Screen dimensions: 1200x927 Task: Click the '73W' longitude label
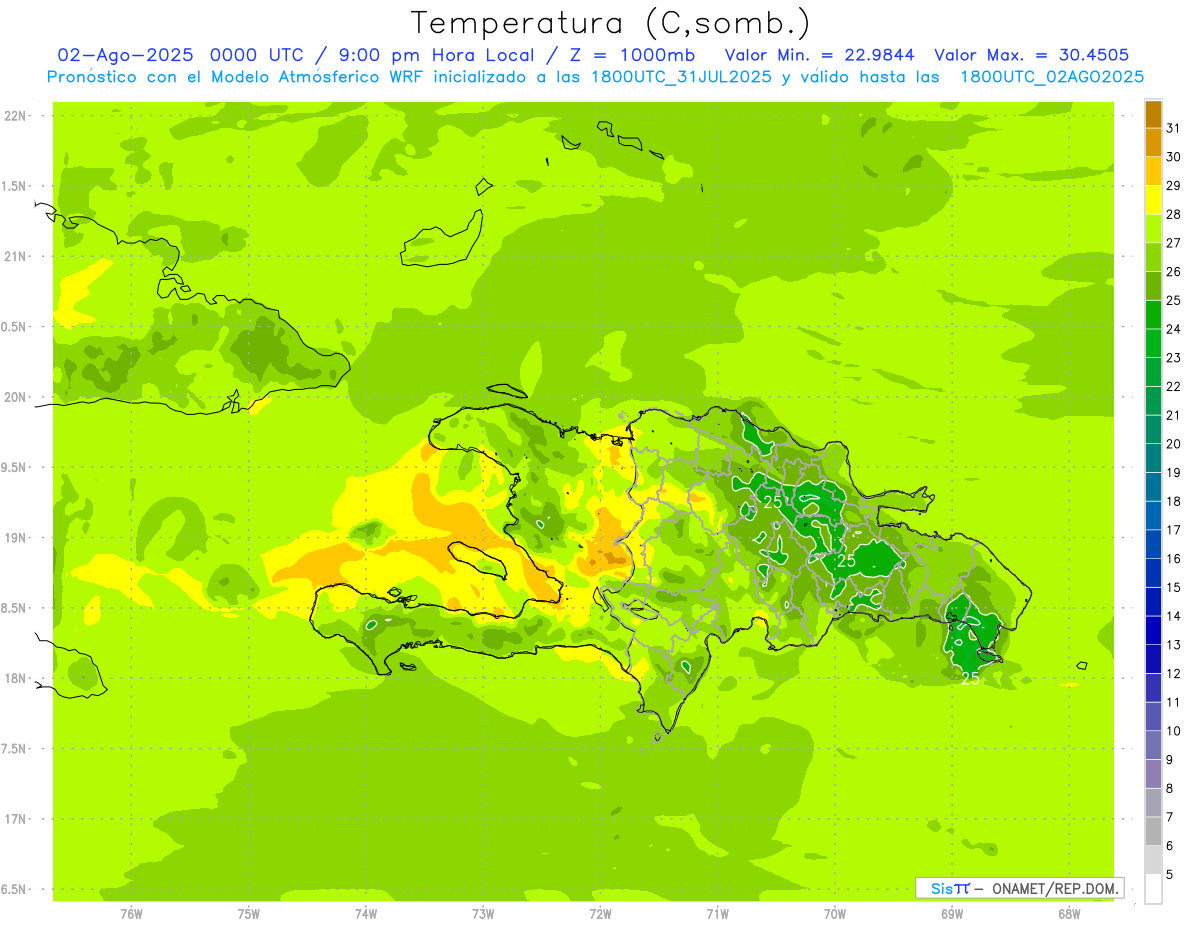pyautogui.click(x=483, y=914)
